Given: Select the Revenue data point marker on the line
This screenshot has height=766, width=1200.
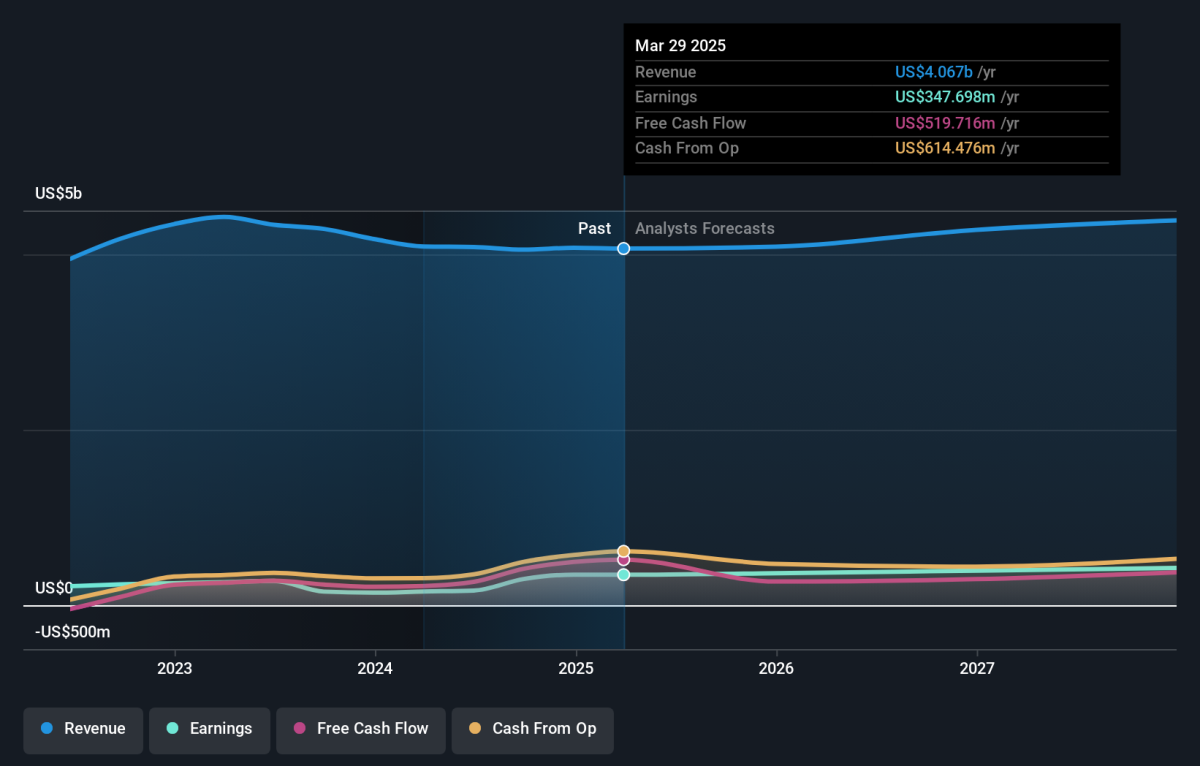Looking at the screenshot, I should (624, 248).
